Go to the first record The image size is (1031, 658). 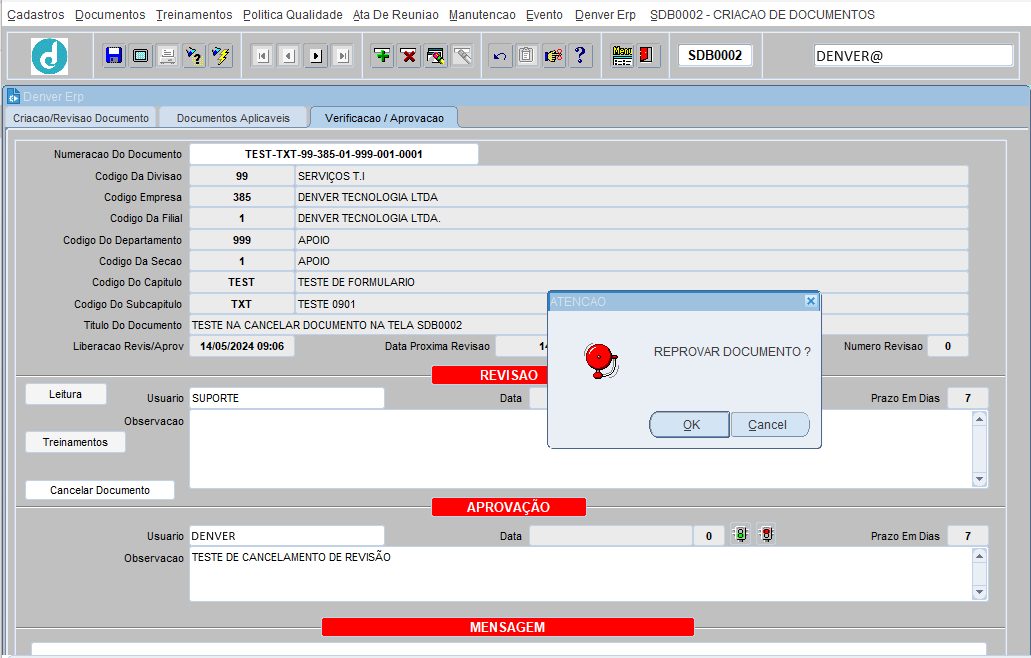(x=262, y=56)
